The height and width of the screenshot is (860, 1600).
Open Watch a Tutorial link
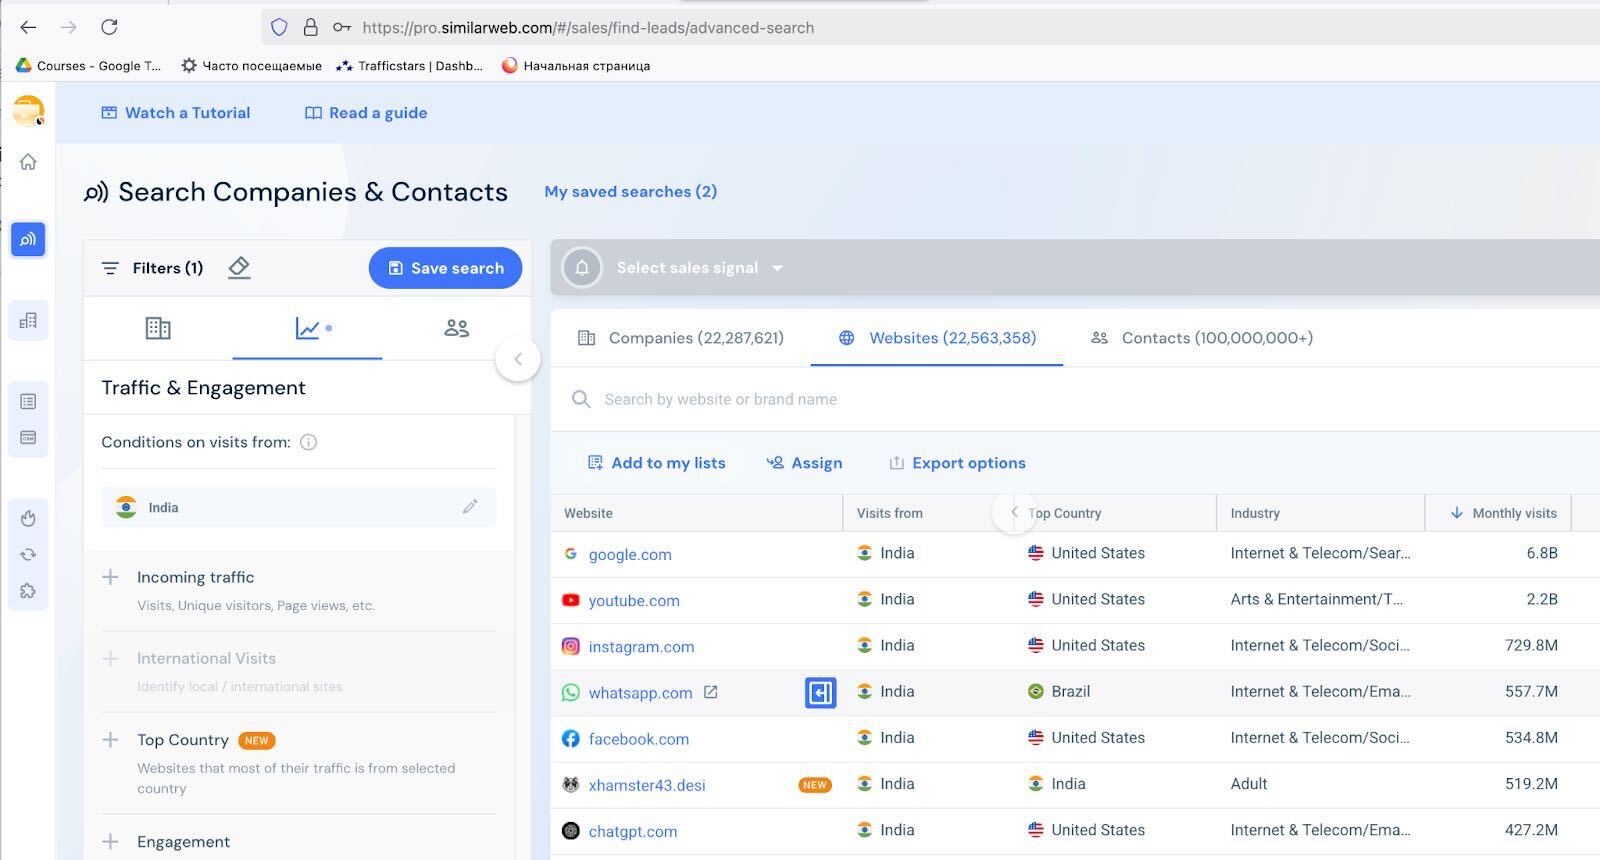[x=176, y=113]
